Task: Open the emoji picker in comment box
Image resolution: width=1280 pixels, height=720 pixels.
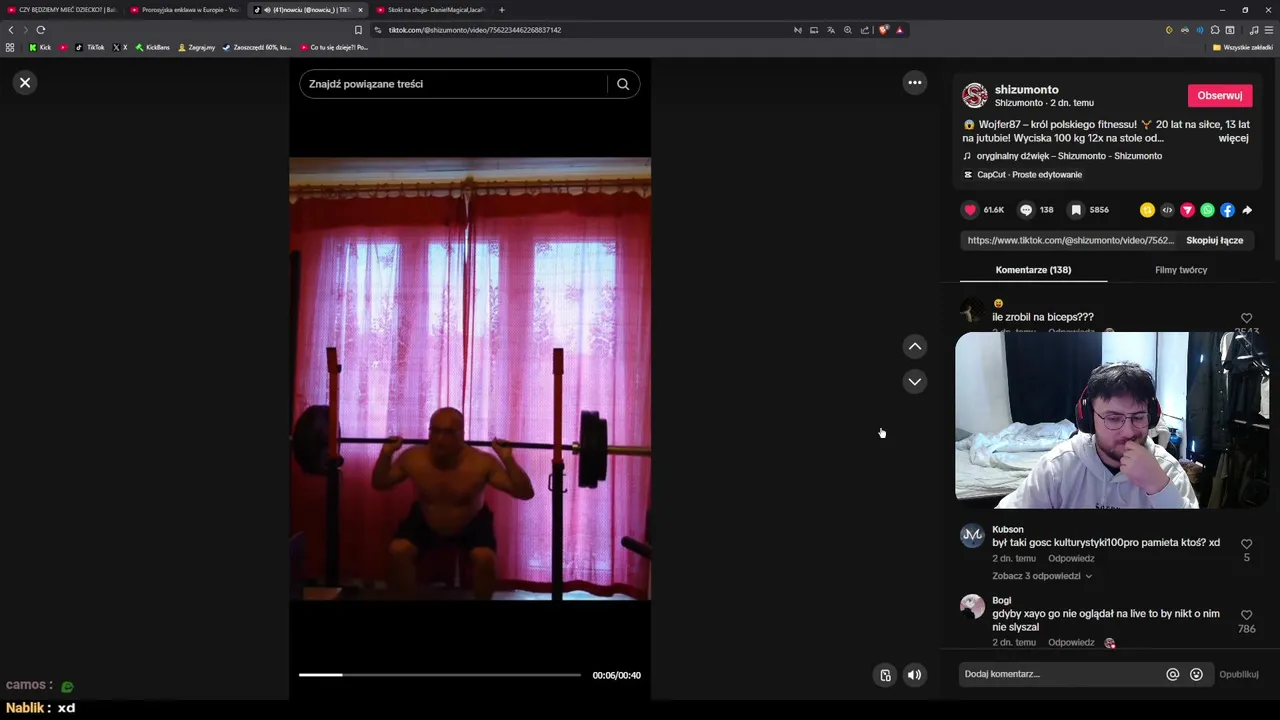Action: pos(1196,674)
